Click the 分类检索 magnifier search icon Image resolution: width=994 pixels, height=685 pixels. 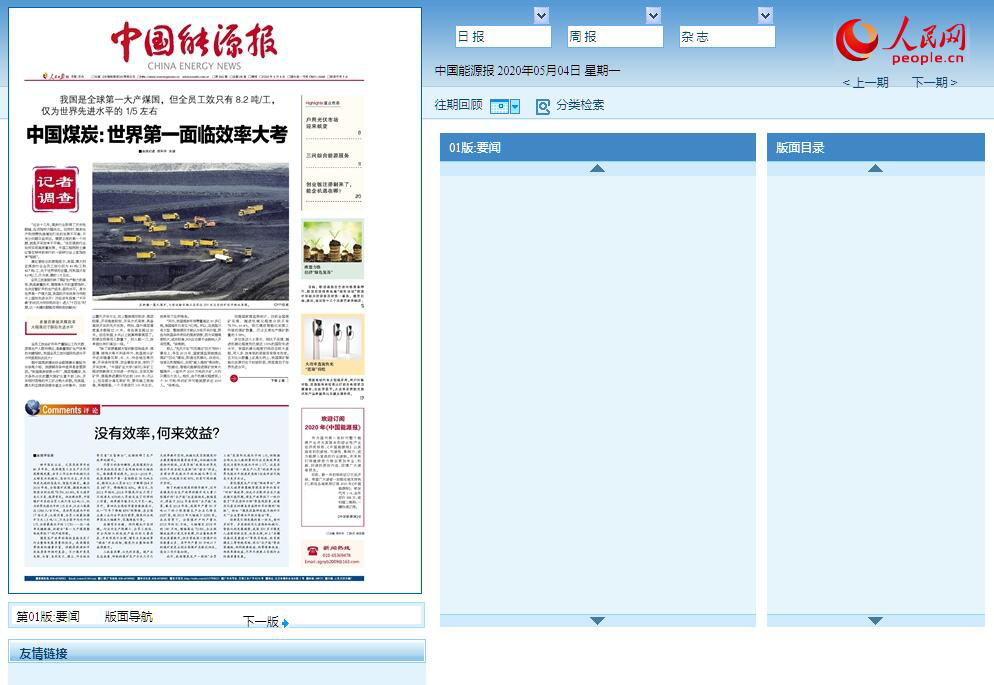coord(543,106)
